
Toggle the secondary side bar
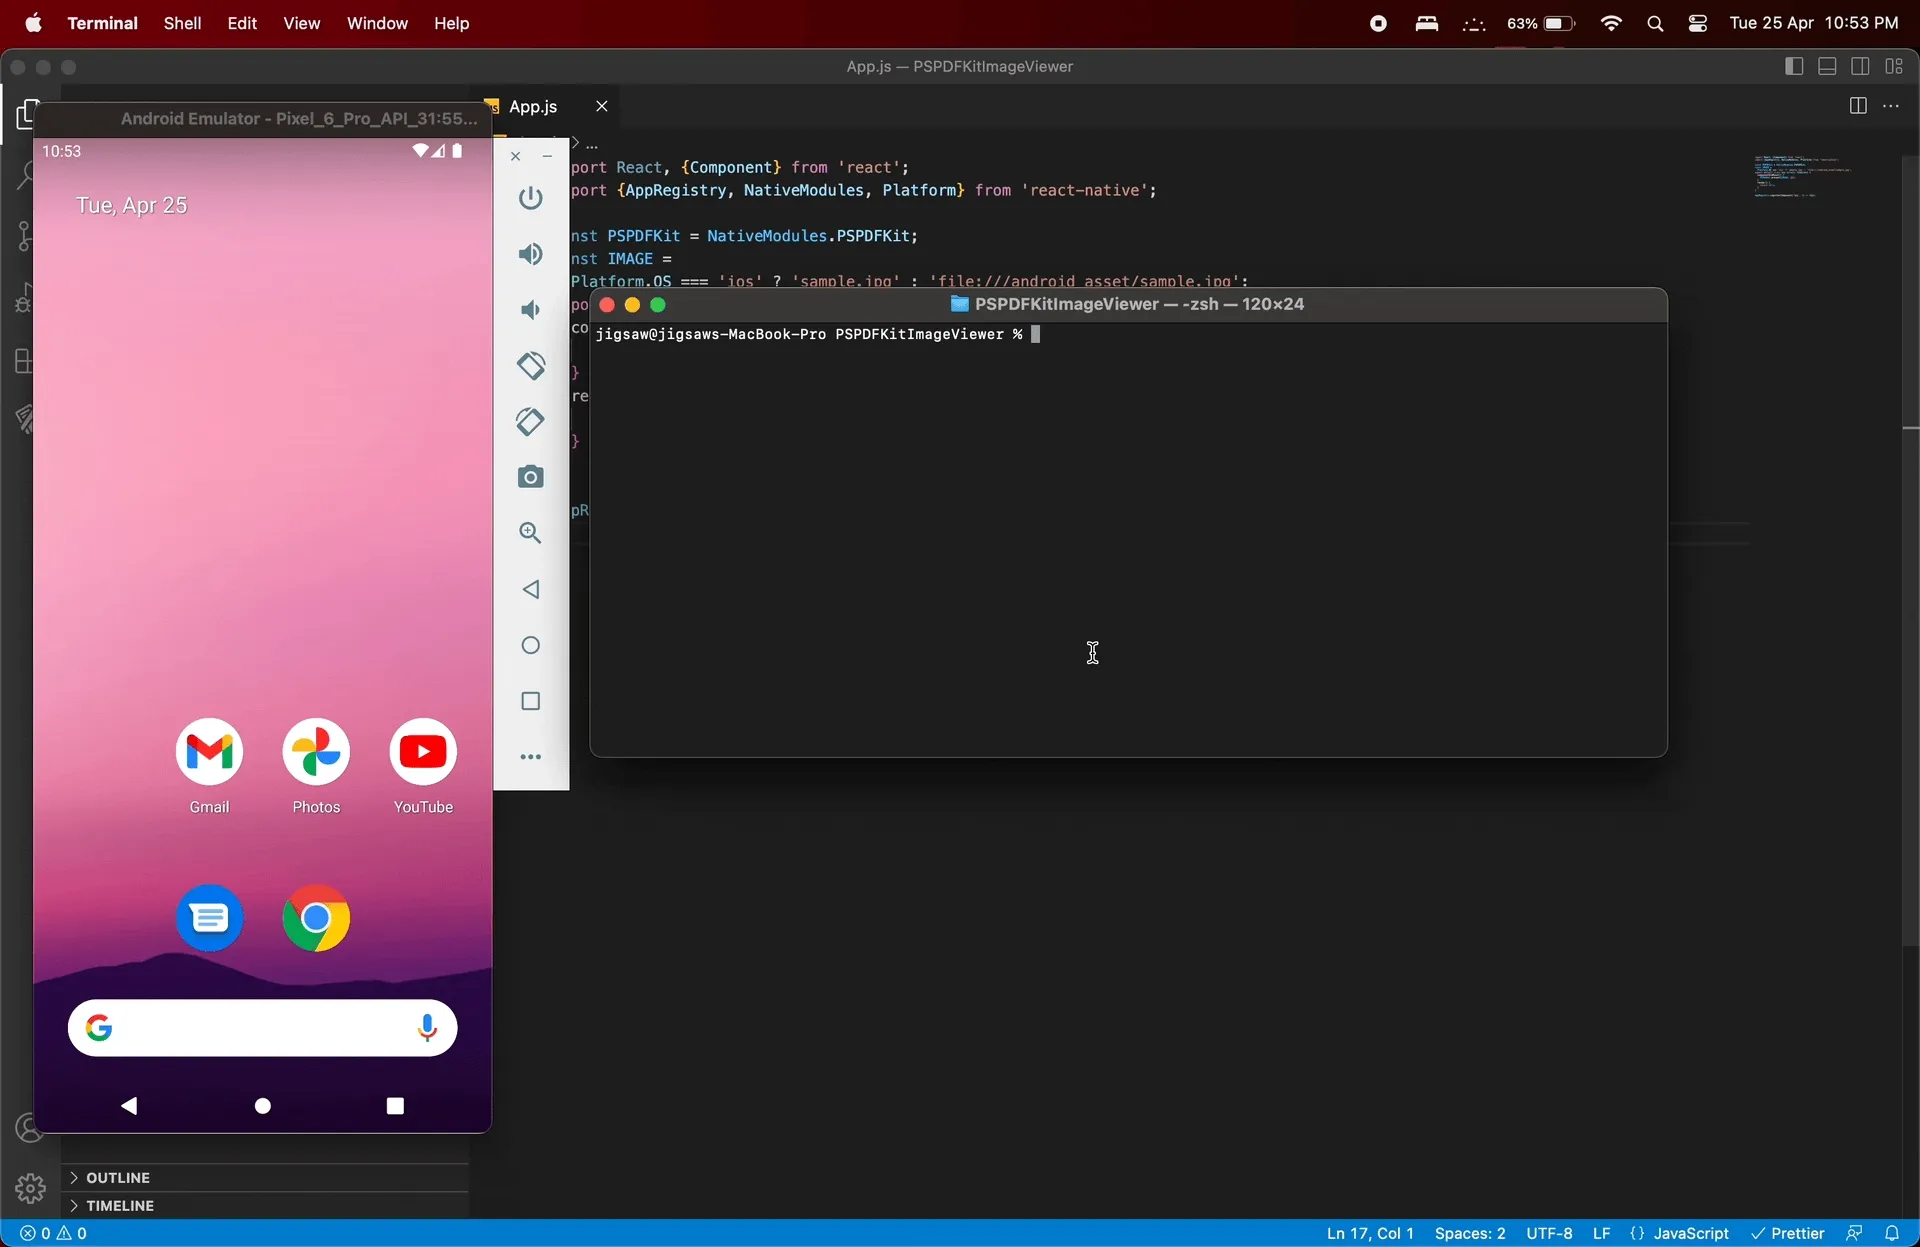1862,66
